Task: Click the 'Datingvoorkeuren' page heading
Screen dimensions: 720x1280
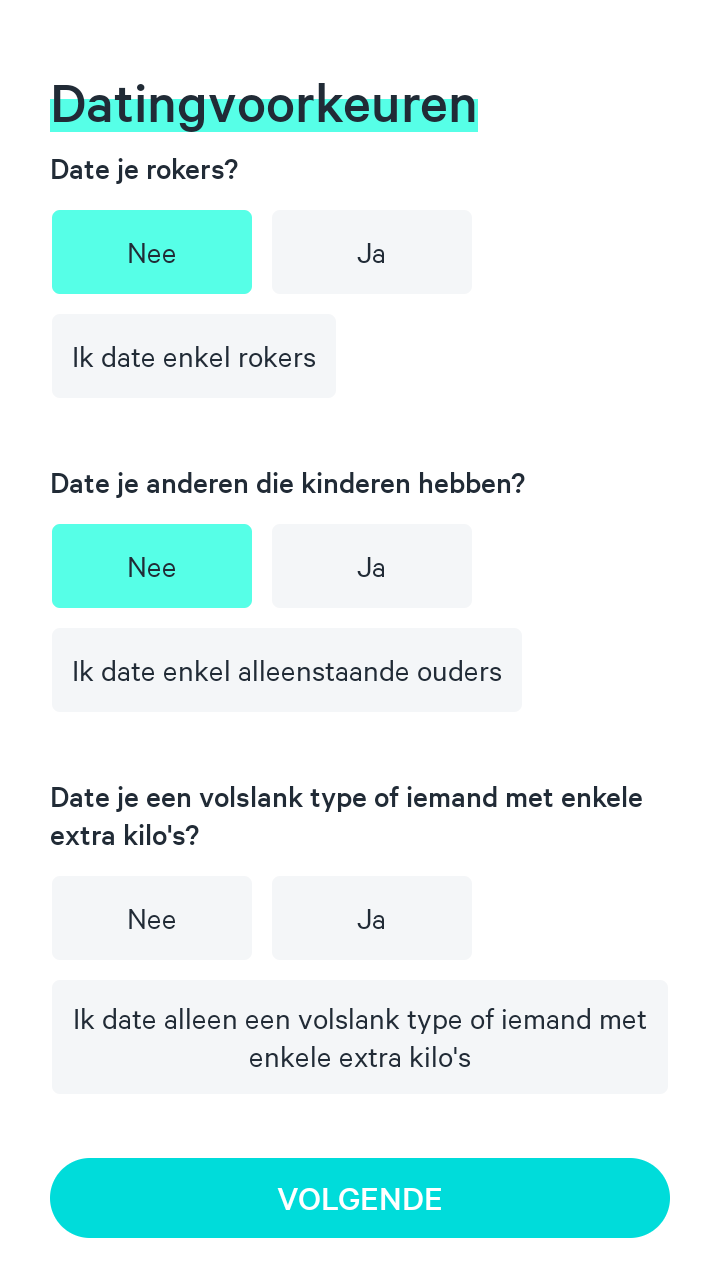Action: click(x=264, y=104)
